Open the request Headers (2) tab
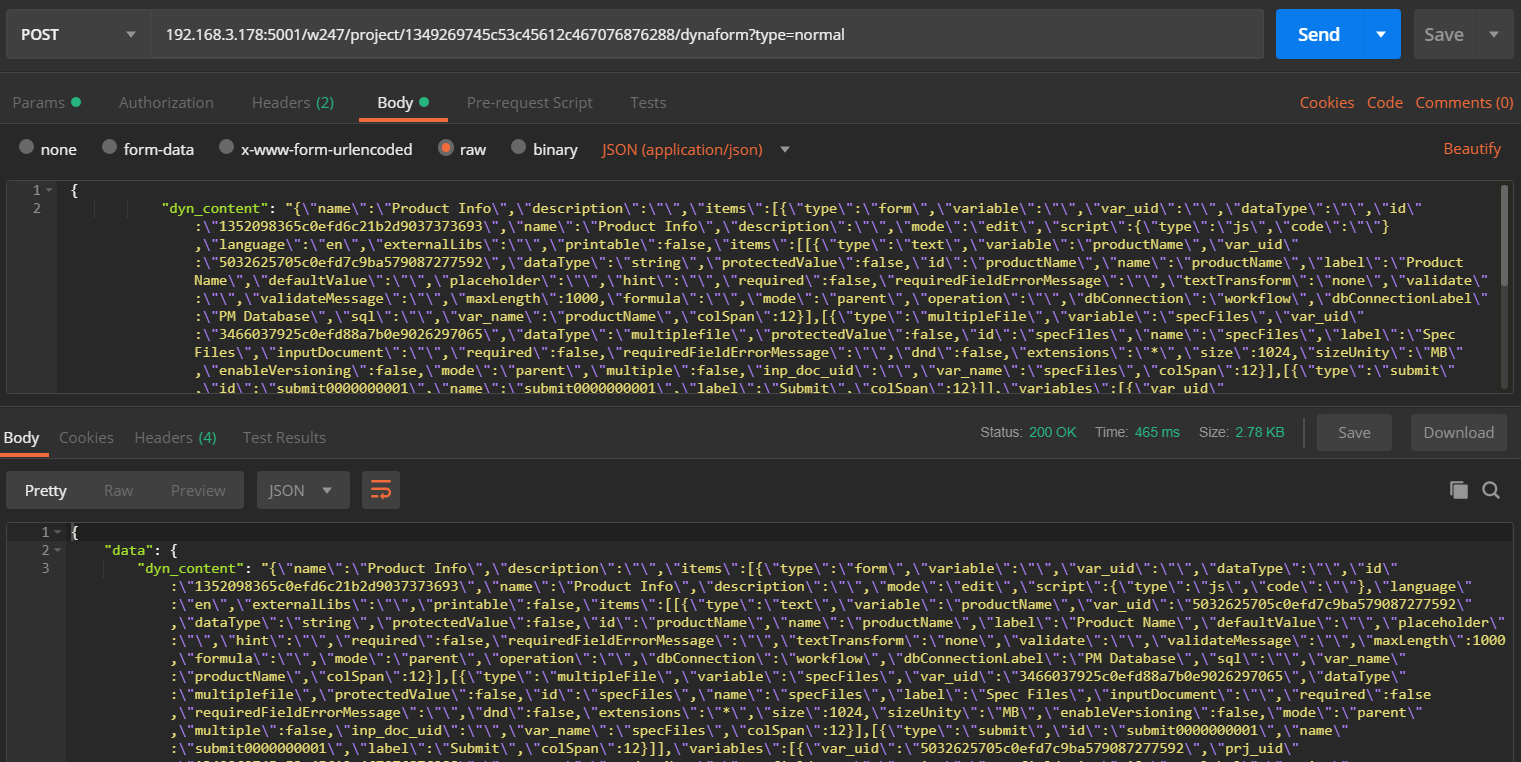Screen dimensions: 1521x762 [x=292, y=102]
